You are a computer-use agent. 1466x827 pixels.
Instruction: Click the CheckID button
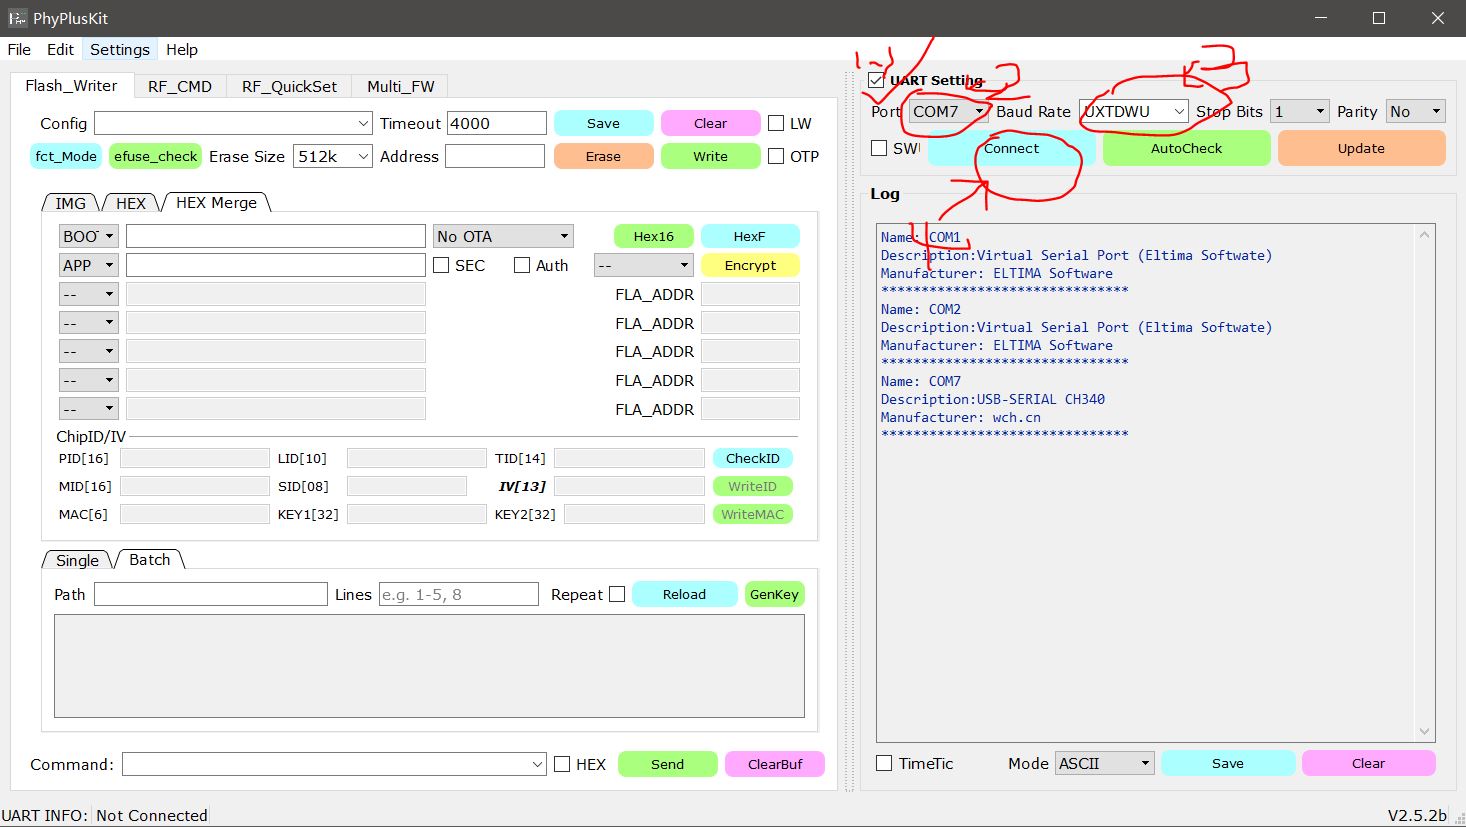tap(753, 458)
